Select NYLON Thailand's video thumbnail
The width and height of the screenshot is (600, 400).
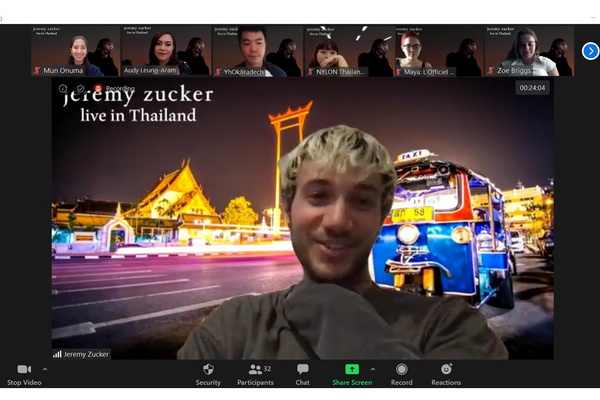pos(349,51)
